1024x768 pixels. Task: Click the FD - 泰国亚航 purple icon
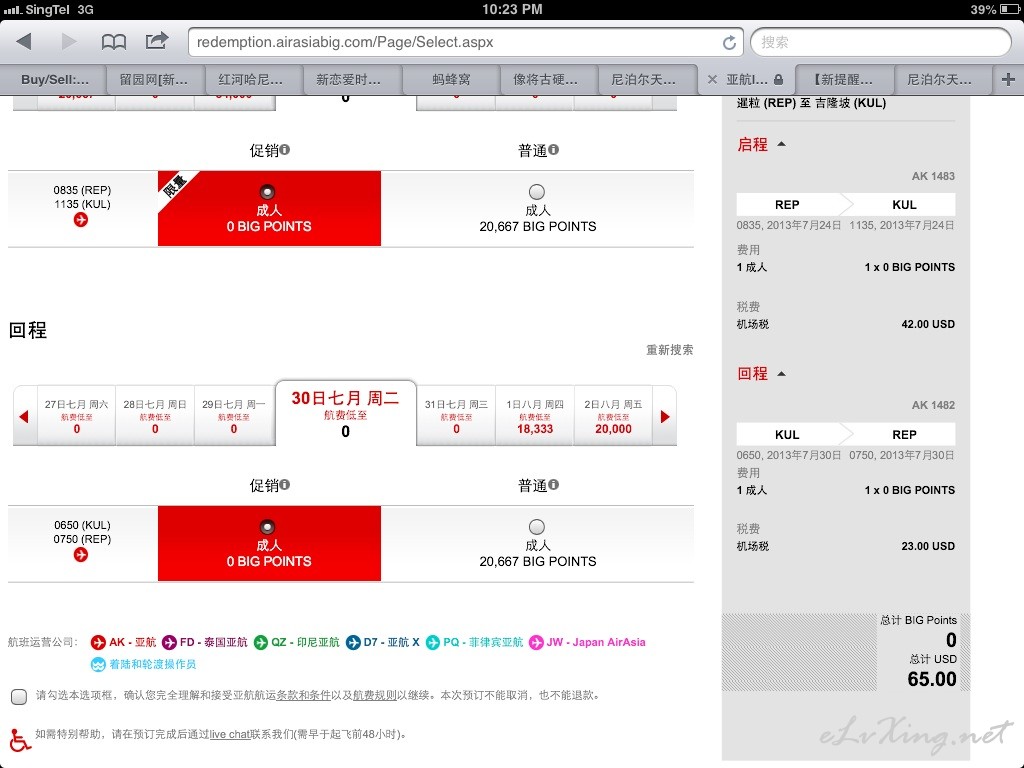[169, 643]
